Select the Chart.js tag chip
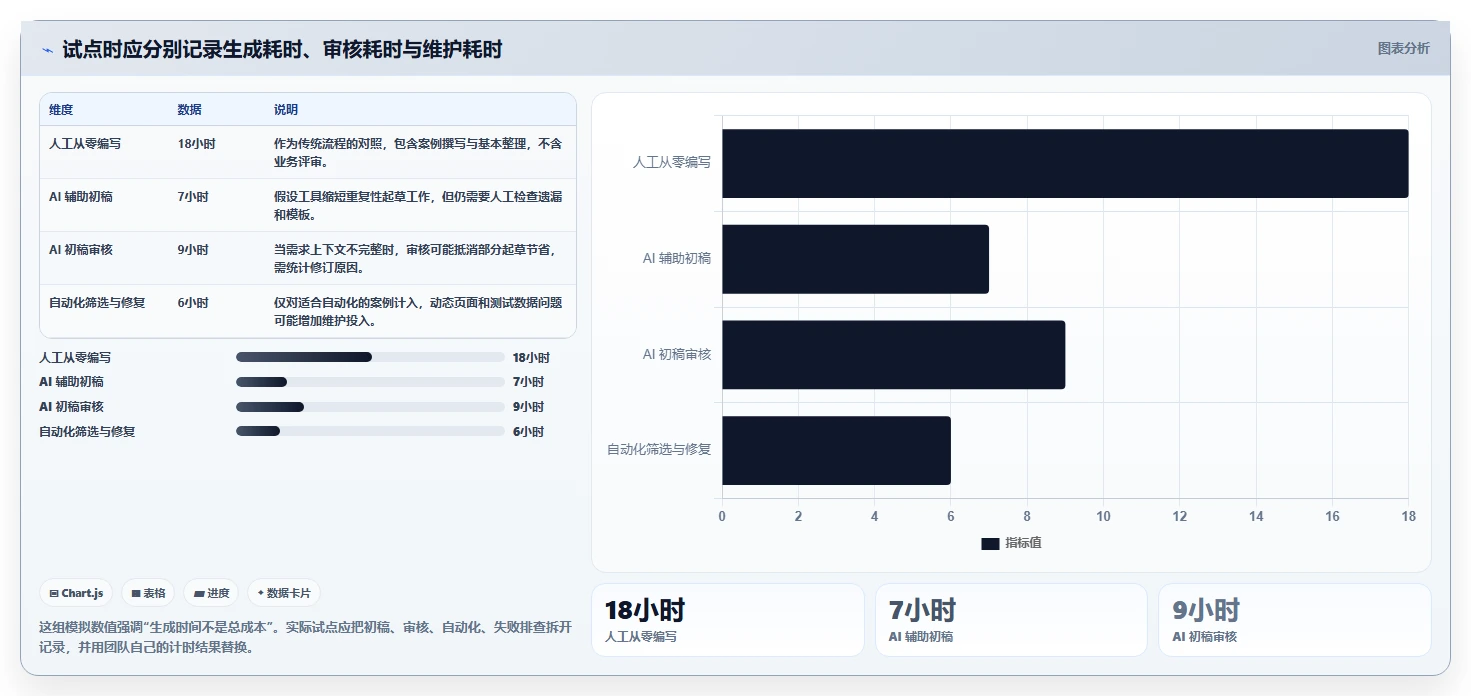Viewport: 1471px width, 696px height. (x=77, y=593)
